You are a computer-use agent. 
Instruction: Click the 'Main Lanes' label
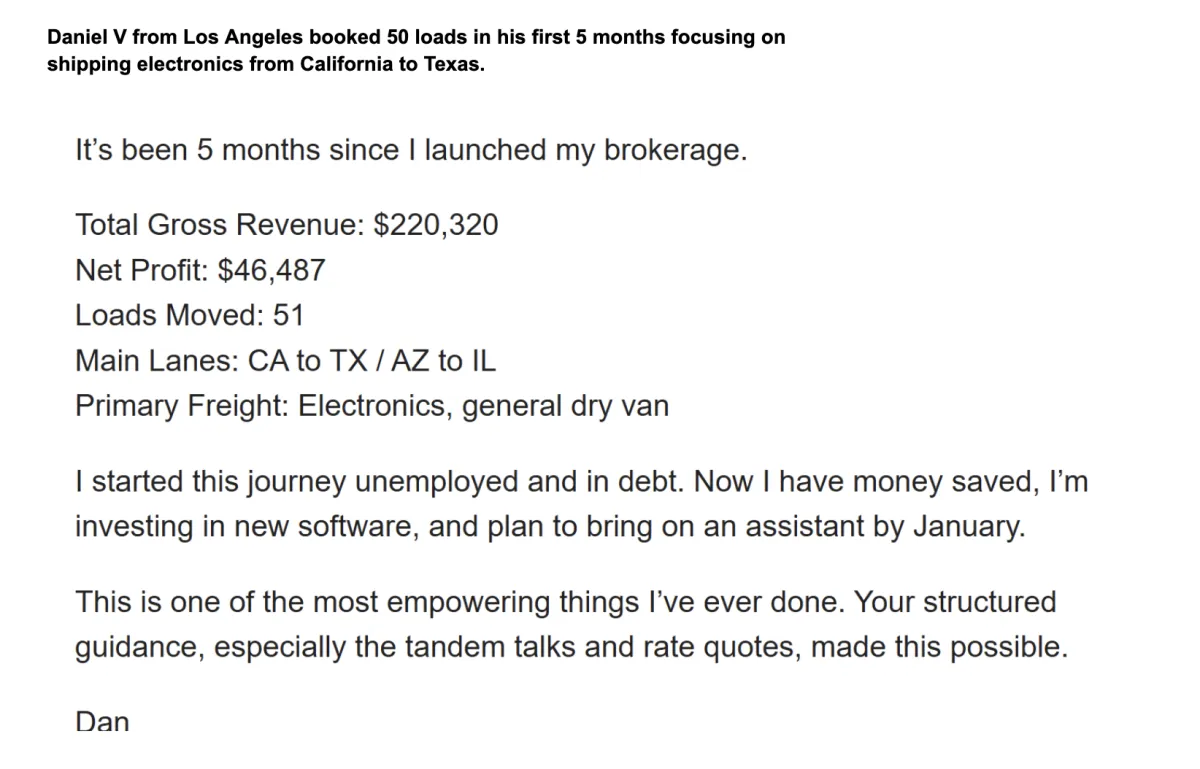(153, 360)
